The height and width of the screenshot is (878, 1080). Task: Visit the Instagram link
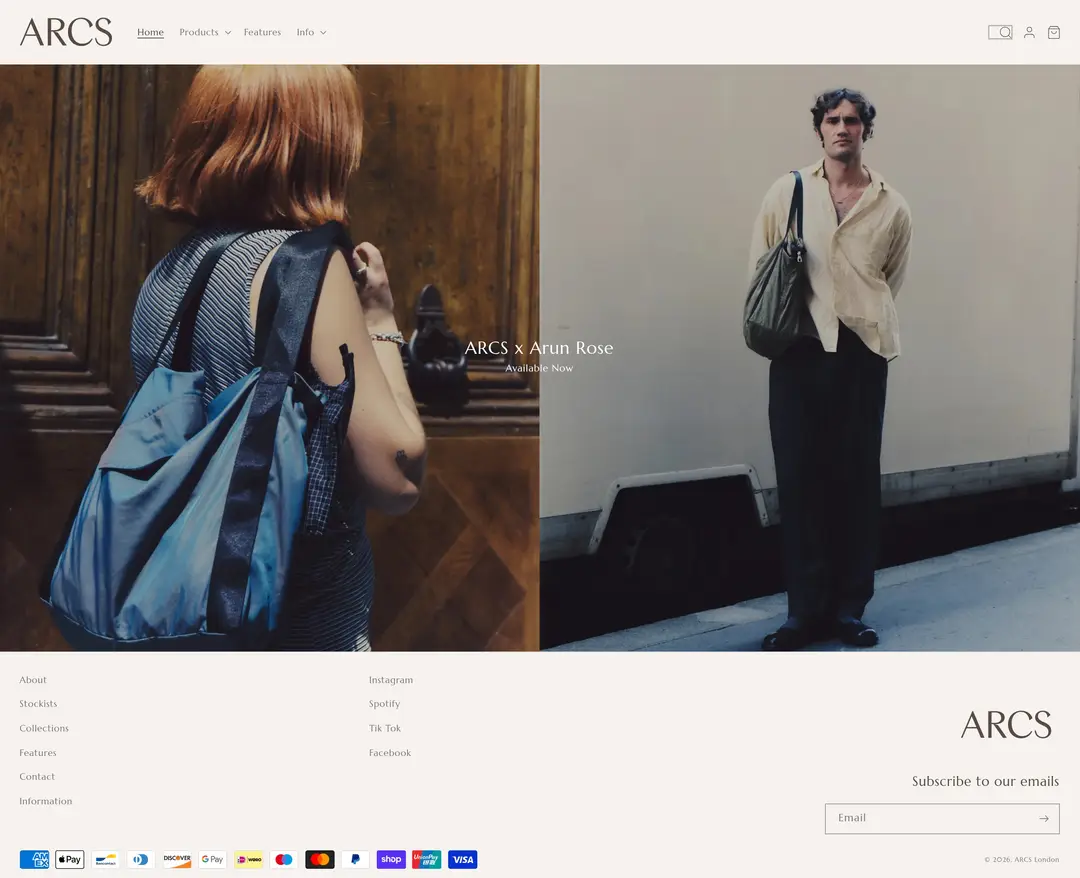(391, 680)
